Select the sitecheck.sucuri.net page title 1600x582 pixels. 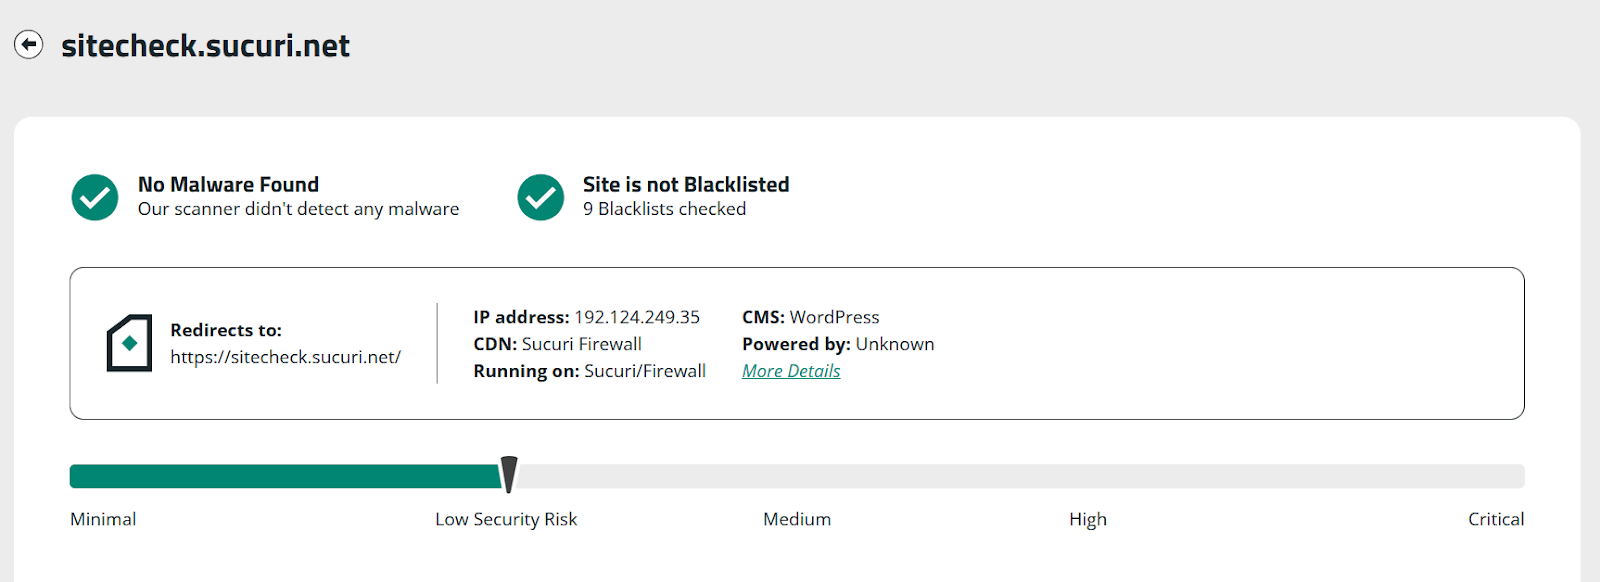pyautogui.click(x=205, y=45)
